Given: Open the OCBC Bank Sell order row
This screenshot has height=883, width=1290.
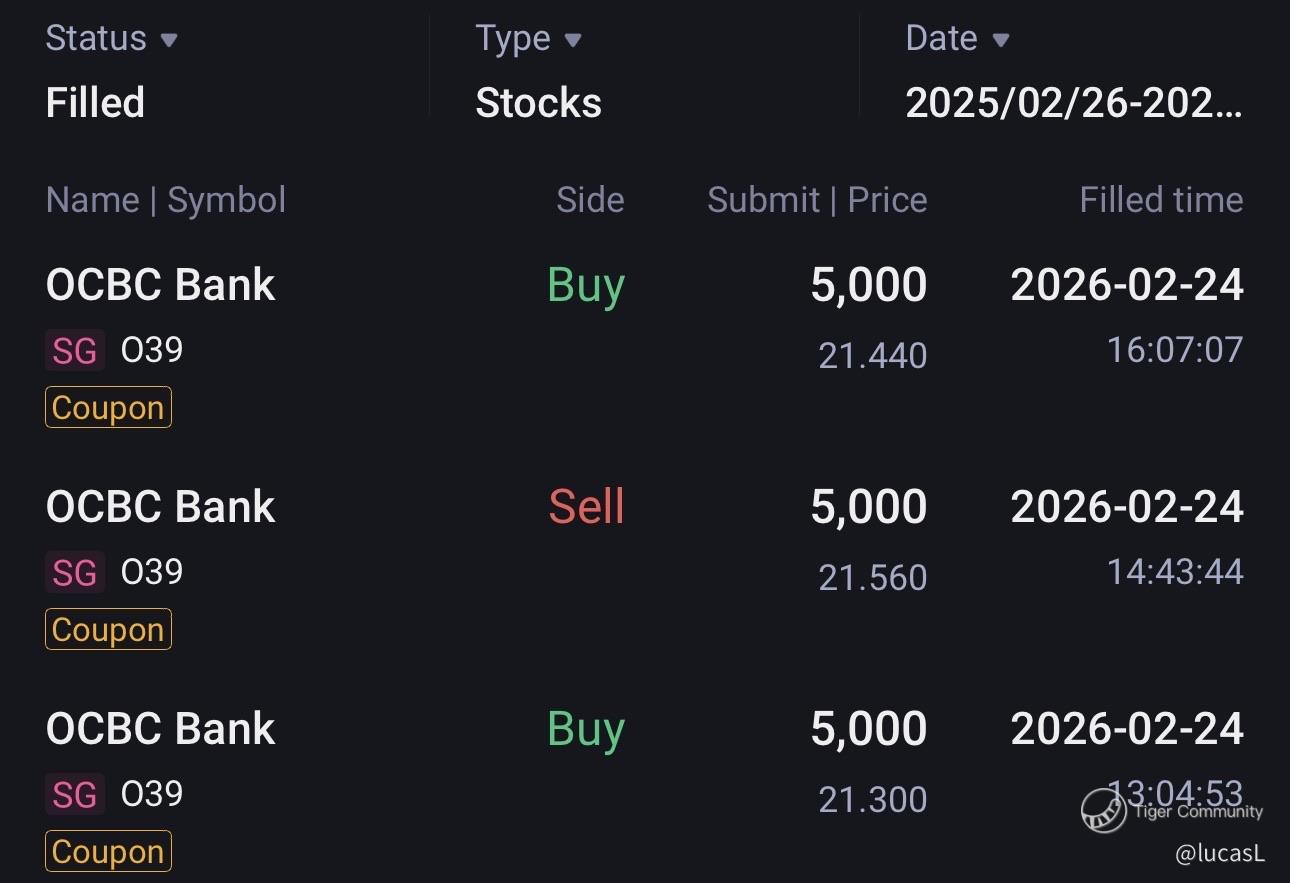Looking at the screenshot, I should click(160, 508).
